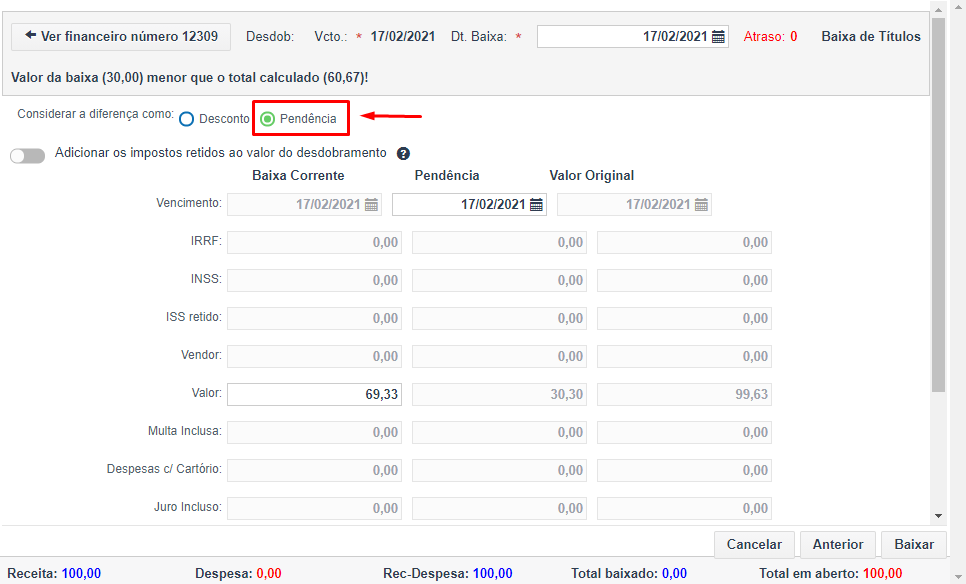Image resolution: width=966 pixels, height=584 pixels.
Task: Open help icon next to impostos retidos
Action: pyautogui.click(x=404, y=153)
